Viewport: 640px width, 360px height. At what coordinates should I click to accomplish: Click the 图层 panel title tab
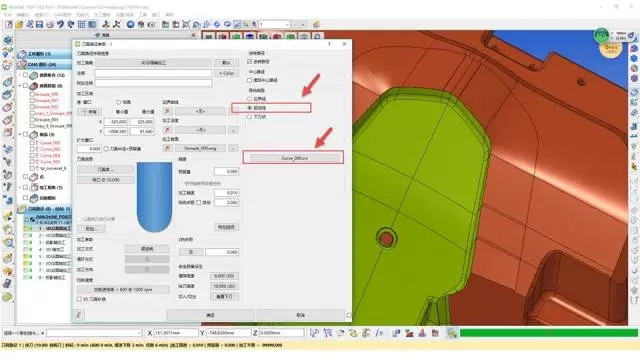pyautogui.click(x=105, y=36)
